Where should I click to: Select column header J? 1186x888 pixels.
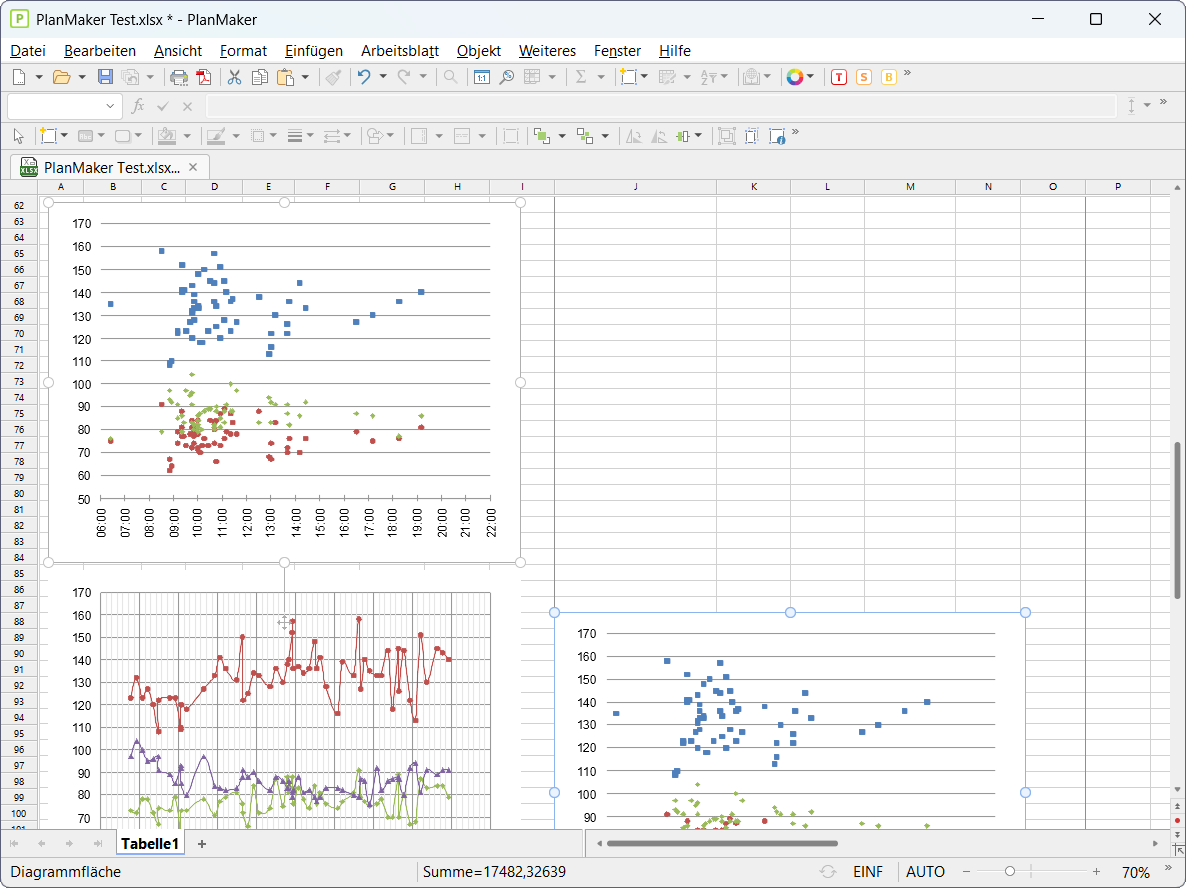[635, 187]
